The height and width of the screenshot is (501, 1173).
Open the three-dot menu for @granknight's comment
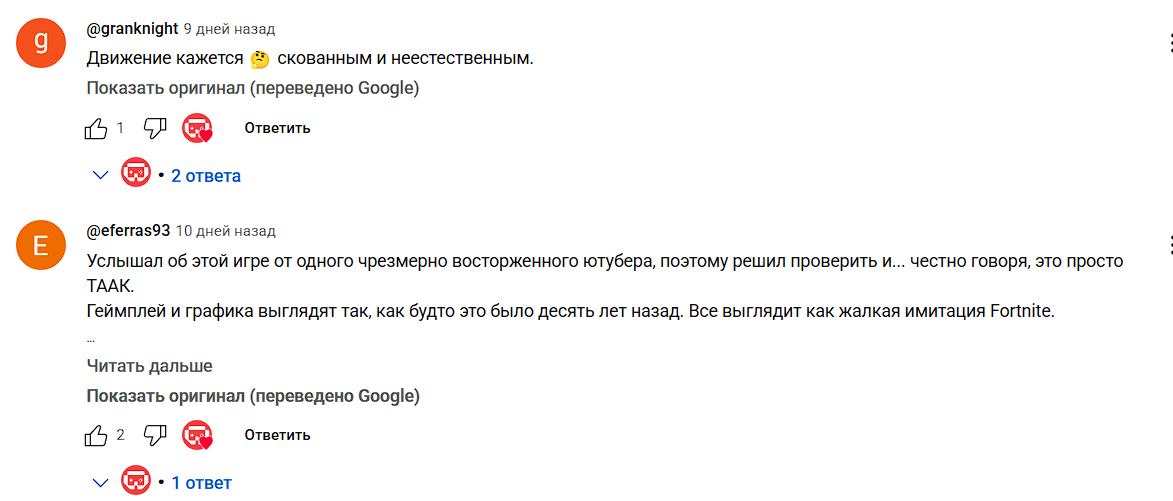(1169, 43)
